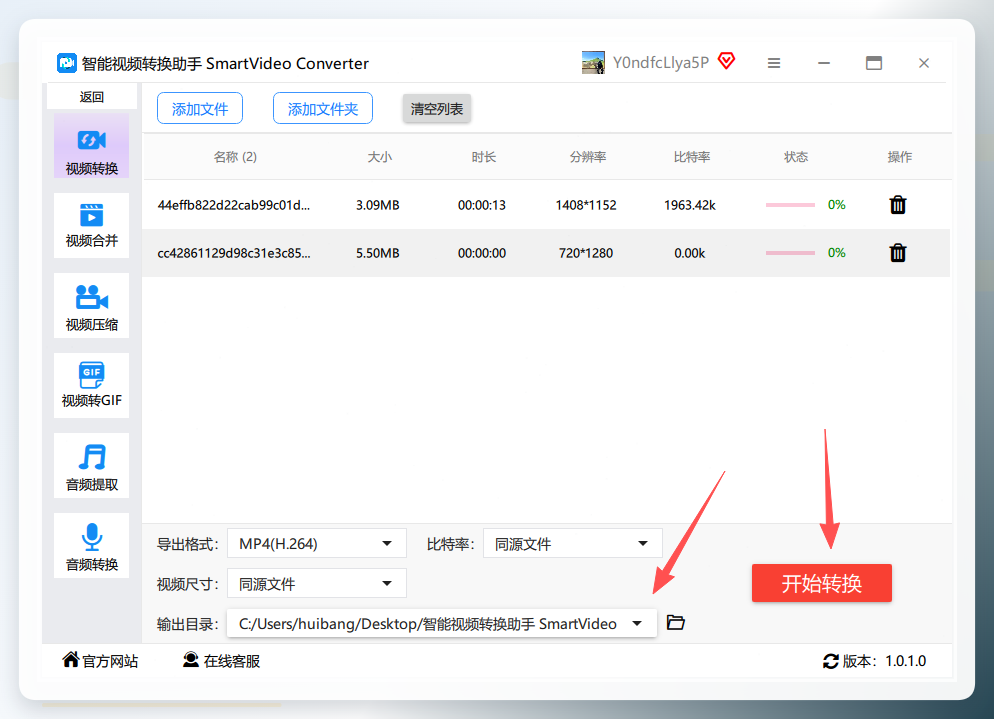
Task: Click the 添加文件夹 button
Action: click(x=323, y=108)
